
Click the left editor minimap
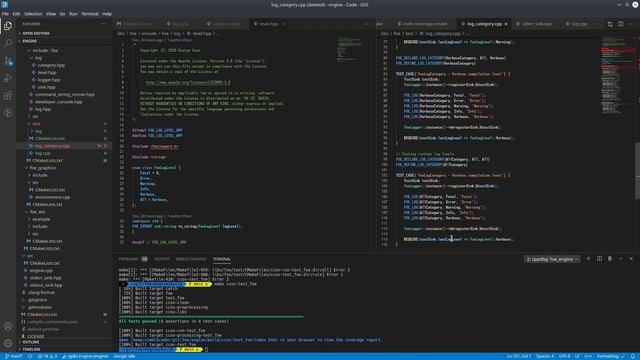tap(349, 49)
